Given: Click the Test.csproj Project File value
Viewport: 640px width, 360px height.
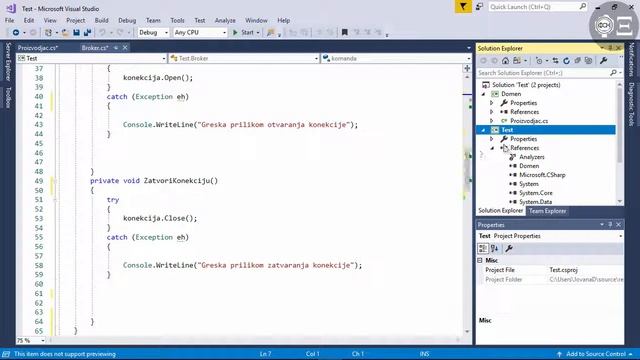Looking at the screenshot, I should click(x=563, y=270).
